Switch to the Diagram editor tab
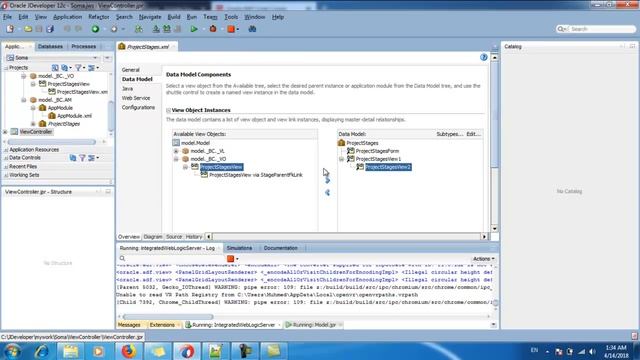The image size is (640, 360). (x=153, y=237)
